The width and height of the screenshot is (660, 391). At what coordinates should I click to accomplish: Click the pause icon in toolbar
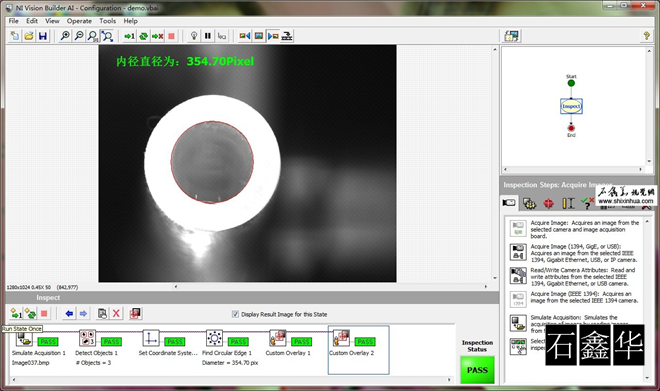pos(208,36)
